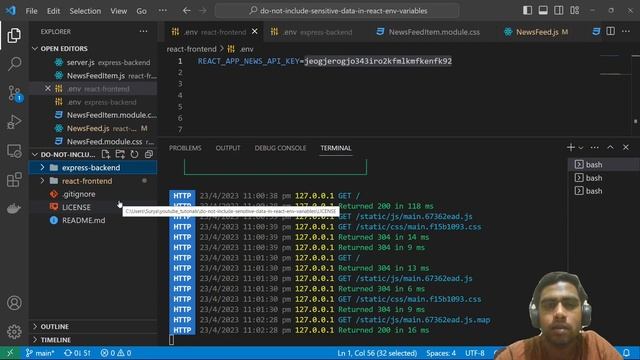
Task: Switch to NewsFeed.js editor tab
Action: click(x=536, y=32)
